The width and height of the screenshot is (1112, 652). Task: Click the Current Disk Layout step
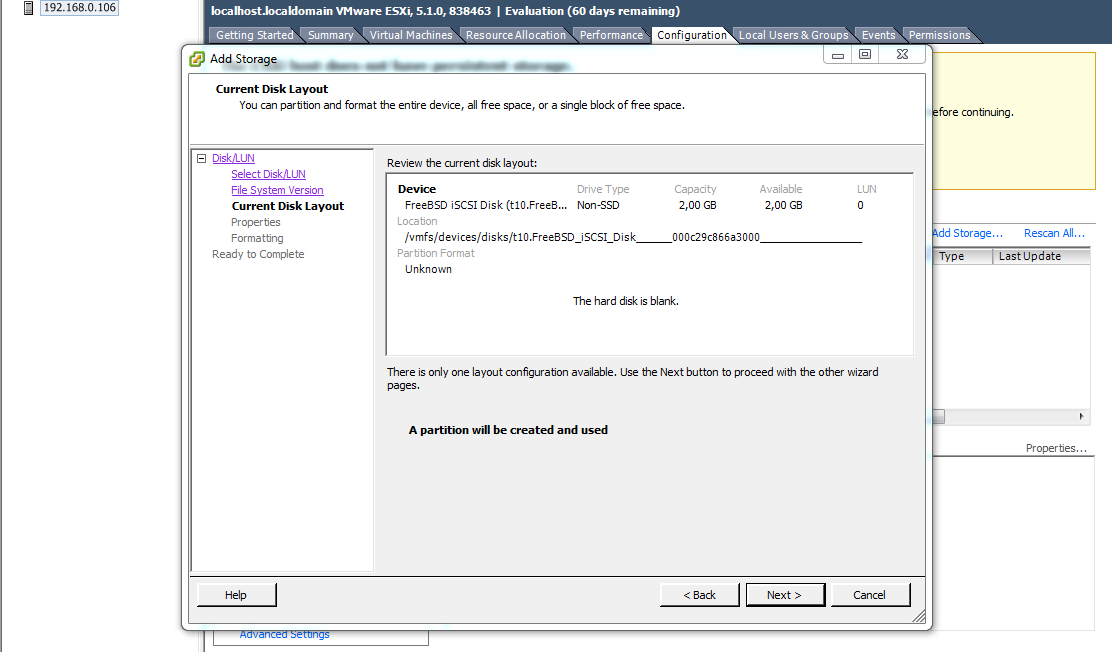[288, 206]
